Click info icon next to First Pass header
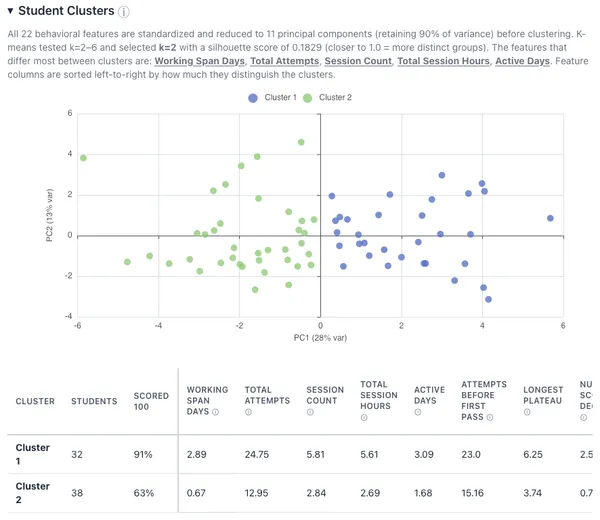Image resolution: width=600 pixels, height=520 pixels. coord(490,417)
